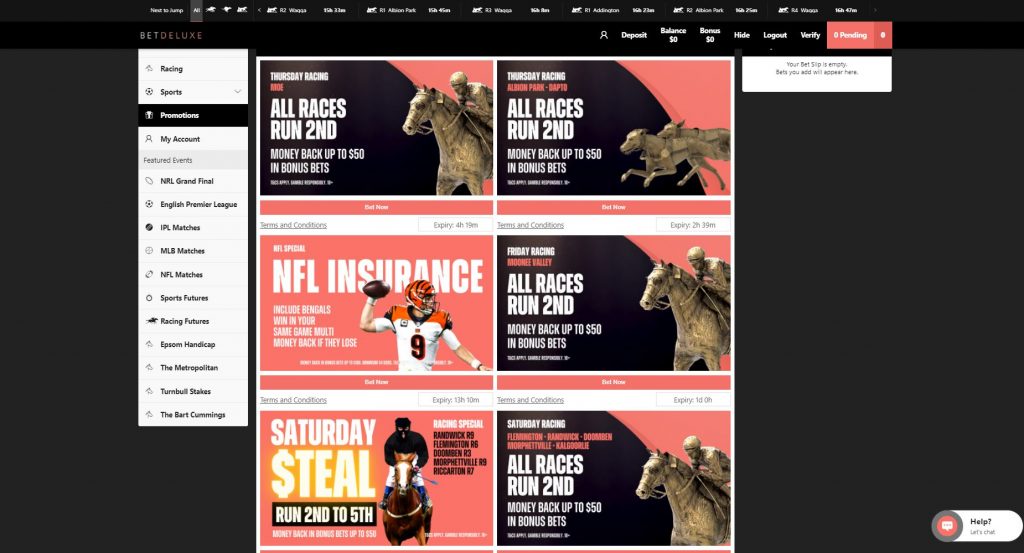Open R2 Wagga race jumping in 15h 33m

pos(306,10)
